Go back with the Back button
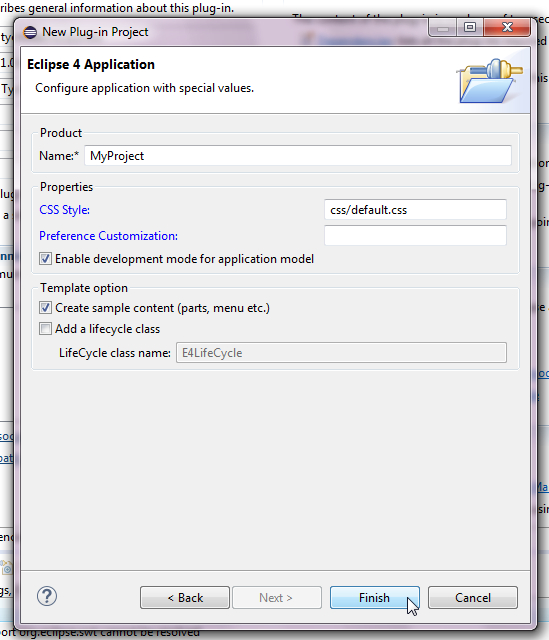This screenshot has width=549, height=640. [x=185, y=598]
